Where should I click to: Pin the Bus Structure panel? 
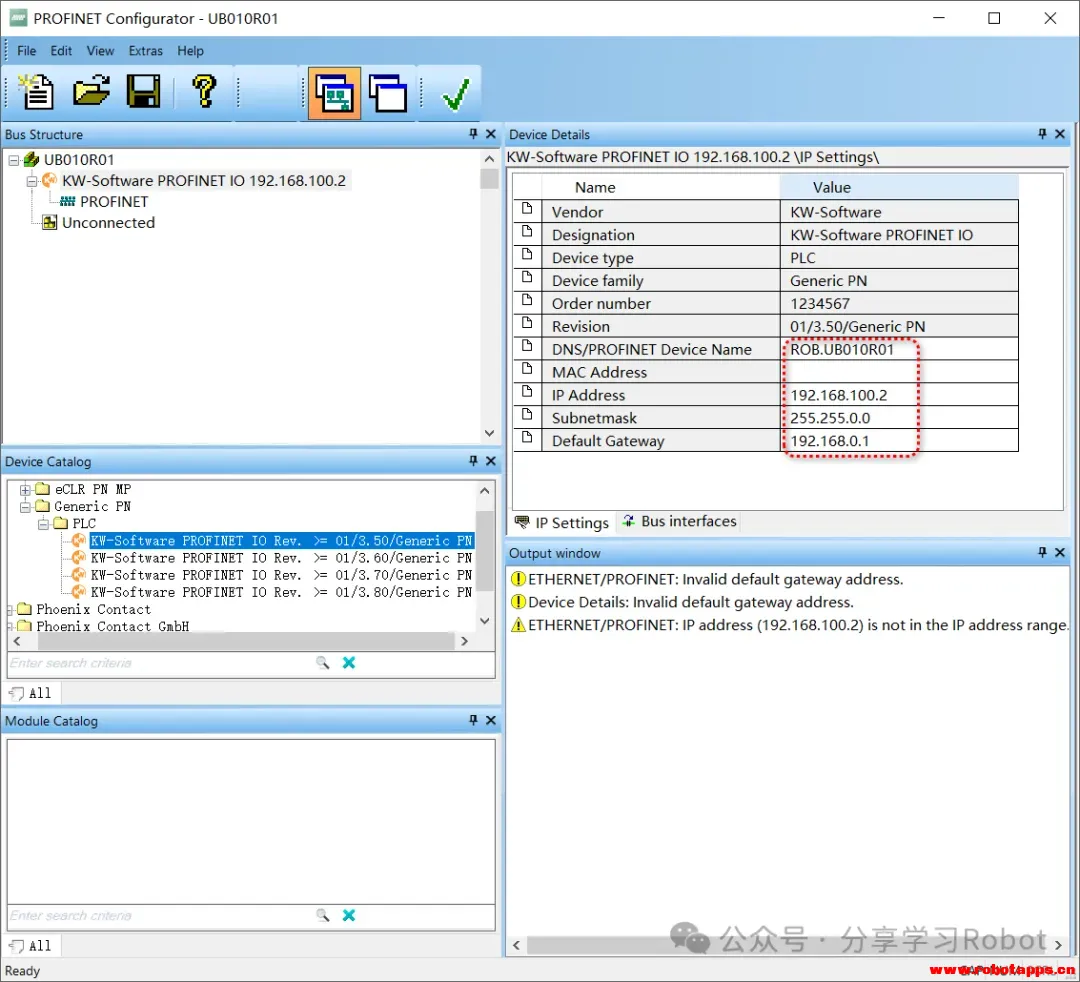[473, 134]
